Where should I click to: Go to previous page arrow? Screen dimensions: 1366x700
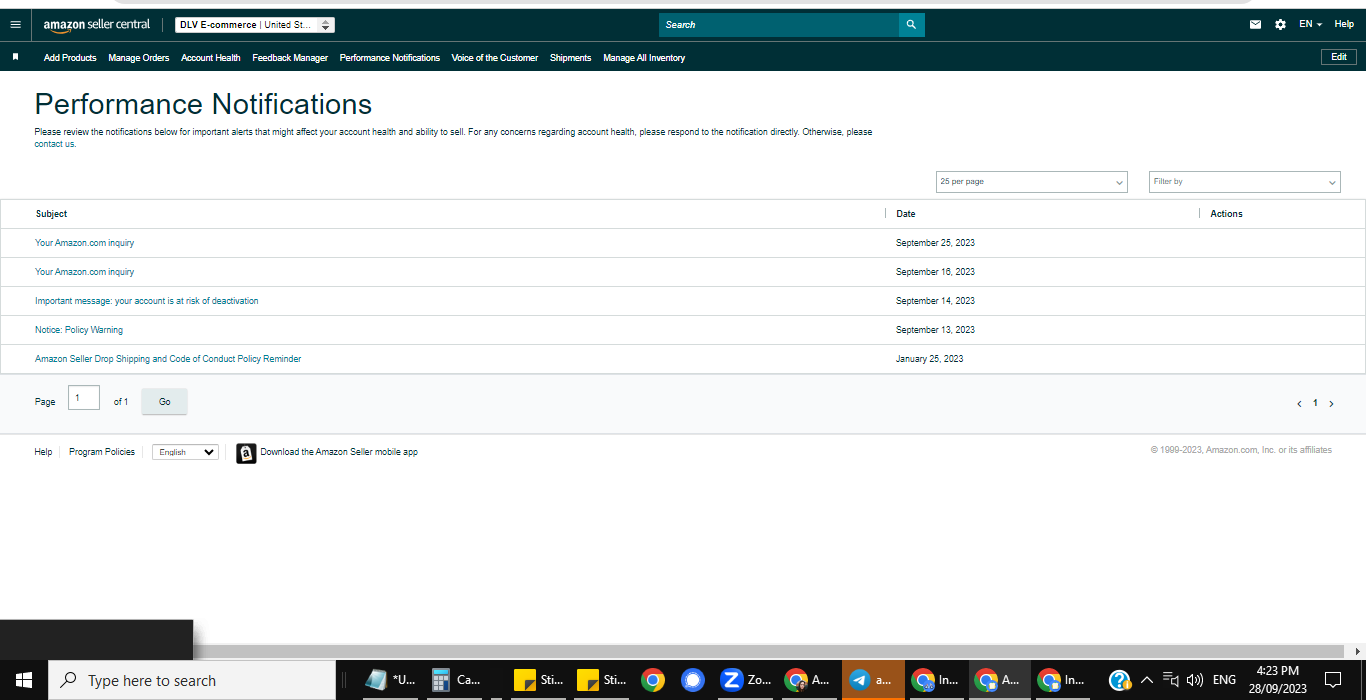click(1299, 404)
